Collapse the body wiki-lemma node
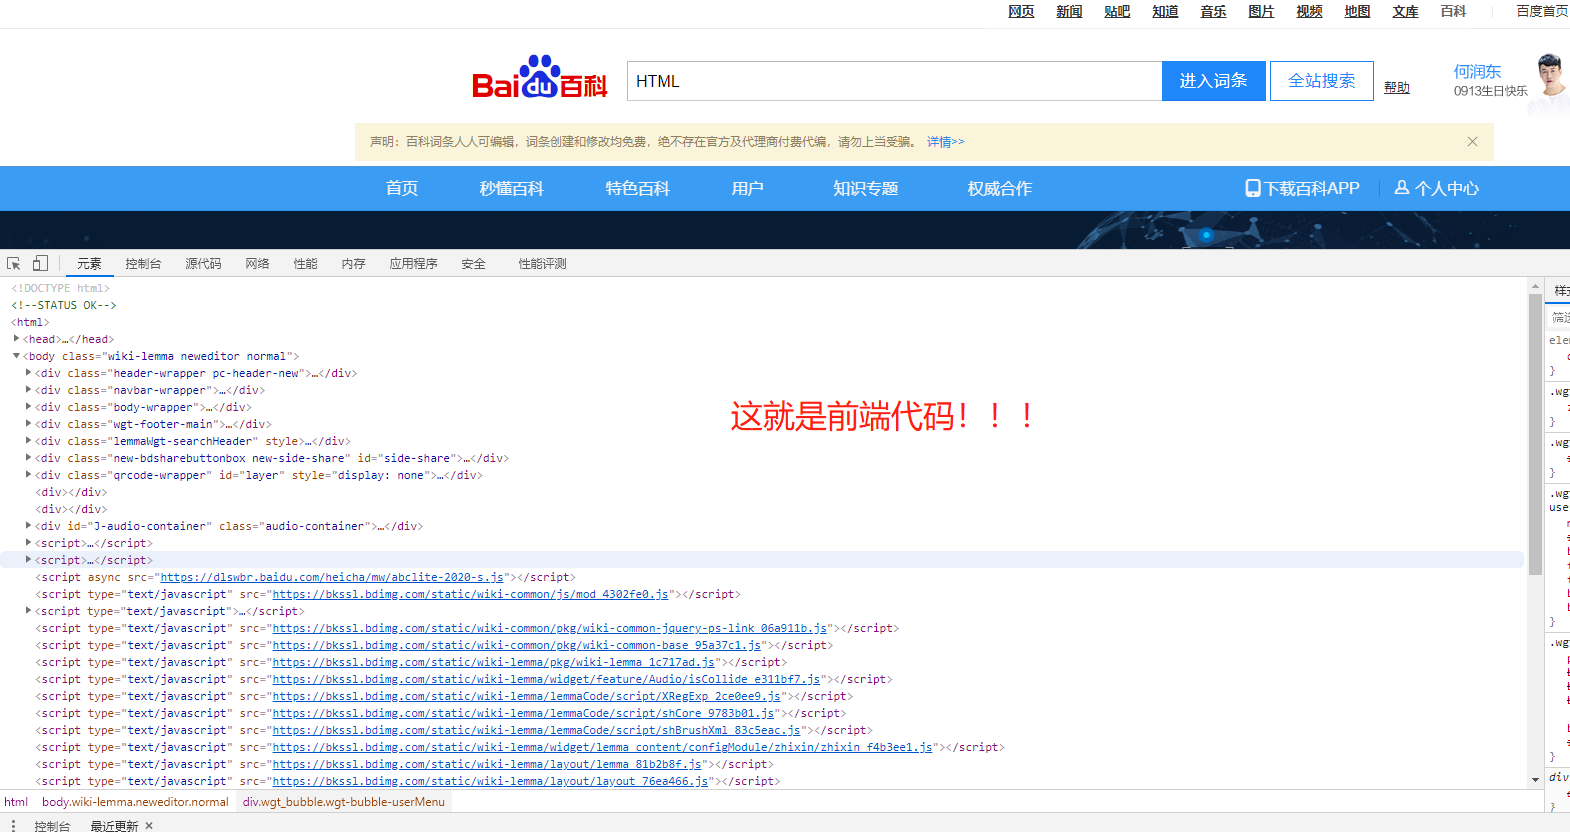1570x832 pixels. click(x=16, y=356)
